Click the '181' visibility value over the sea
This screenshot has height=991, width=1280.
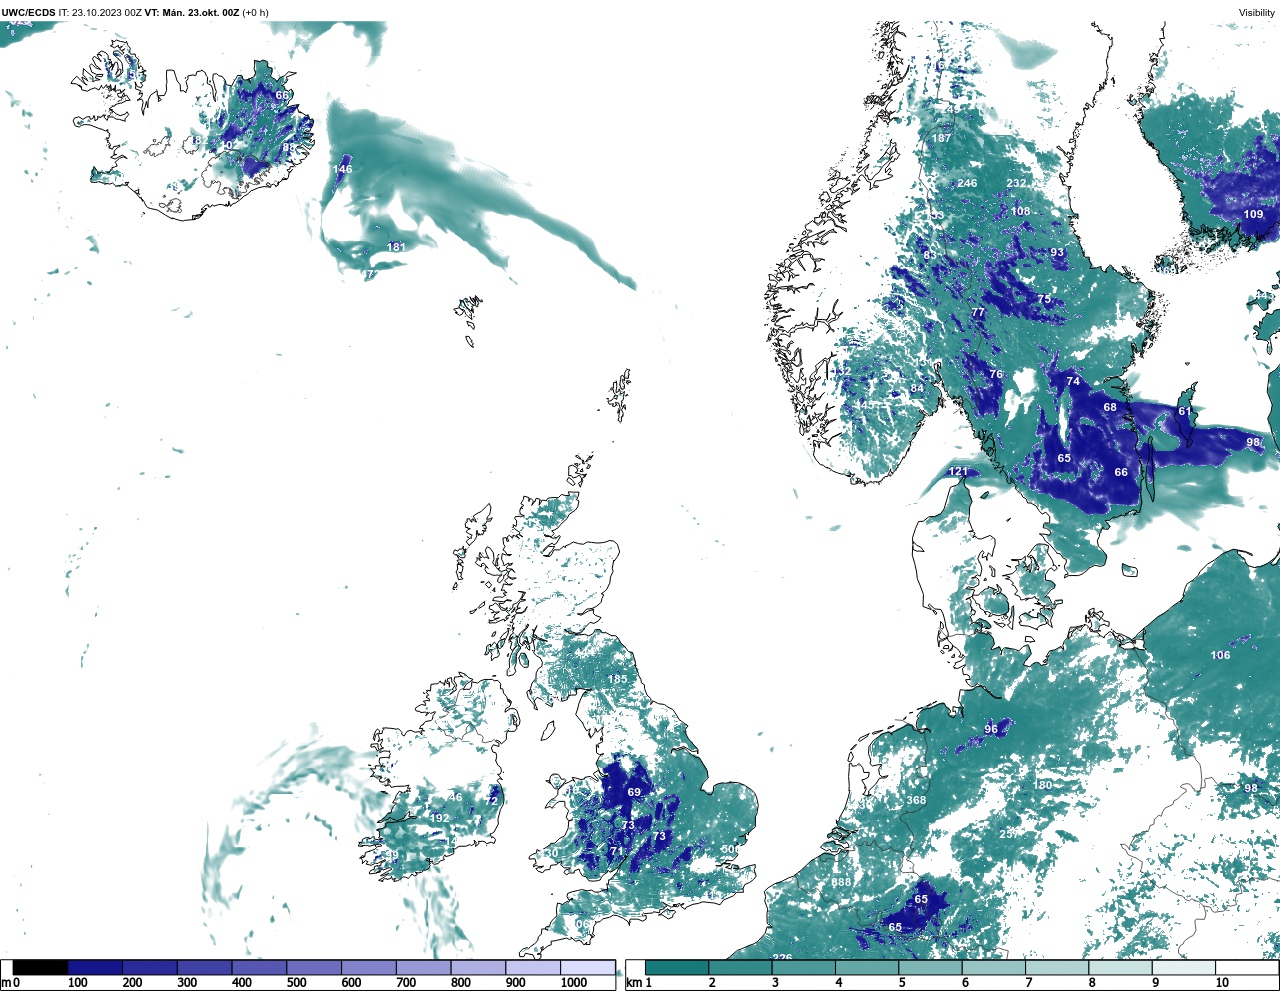pyautogui.click(x=397, y=247)
